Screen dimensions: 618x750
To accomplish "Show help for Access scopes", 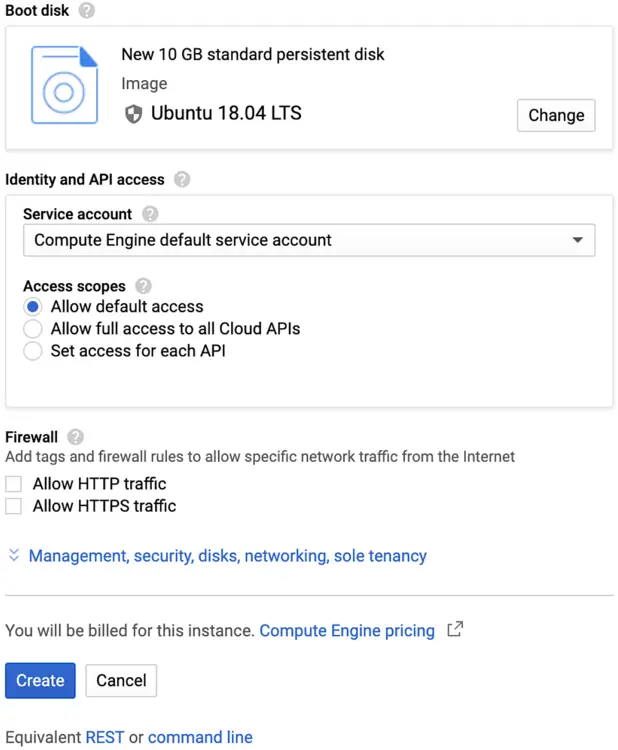I will 143,286.
